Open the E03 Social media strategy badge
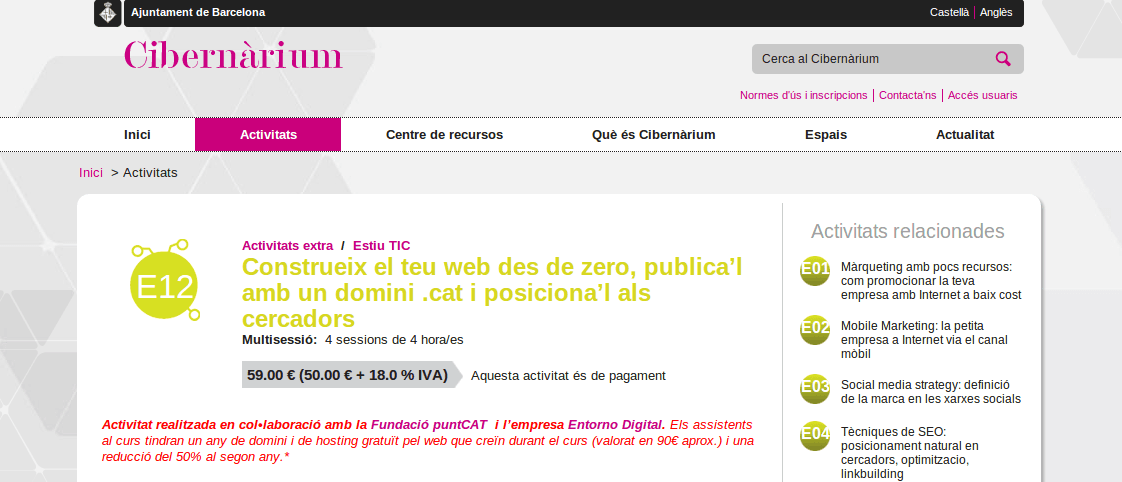The height and width of the screenshot is (482, 1122). coord(815,388)
